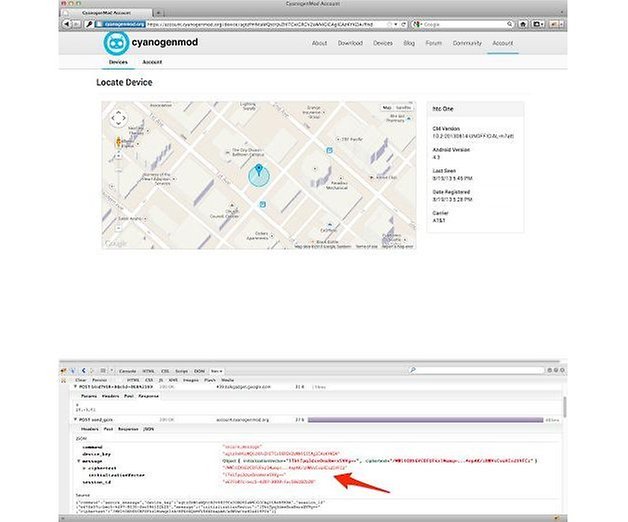
Task: Click the Firebug inspect element icon
Action: click(72, 371)
